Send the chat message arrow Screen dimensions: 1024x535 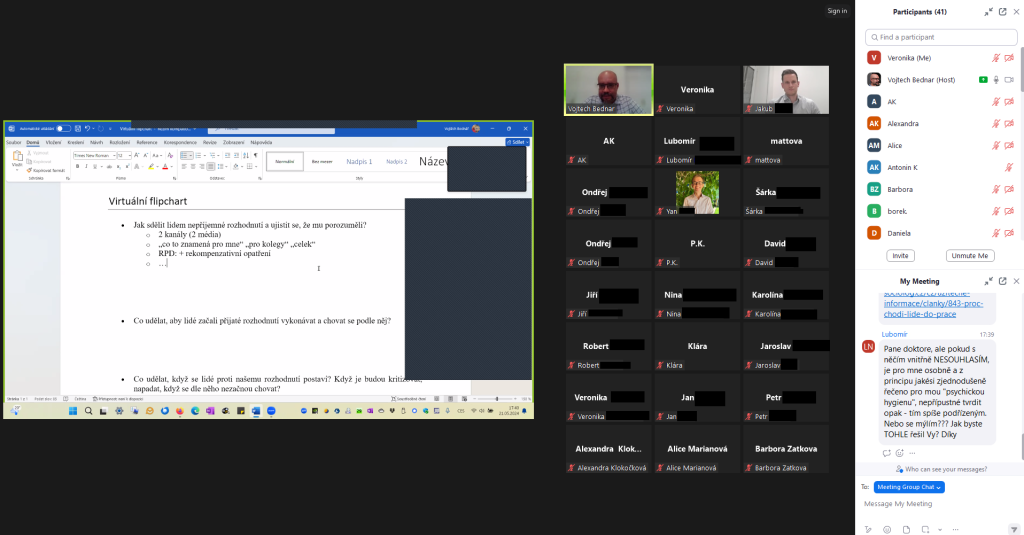1014,529
